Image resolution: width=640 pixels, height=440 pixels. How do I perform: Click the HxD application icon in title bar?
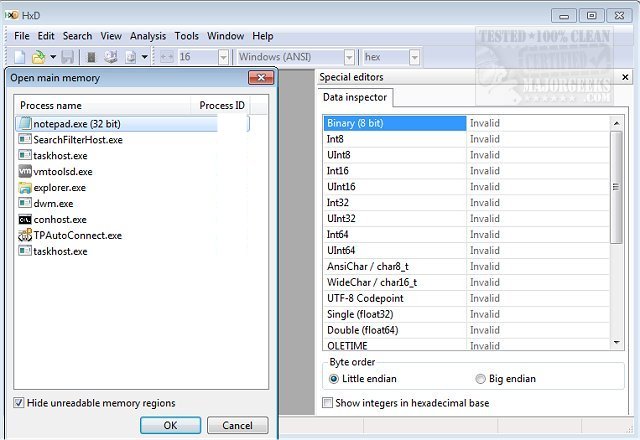tap(11, 16)
